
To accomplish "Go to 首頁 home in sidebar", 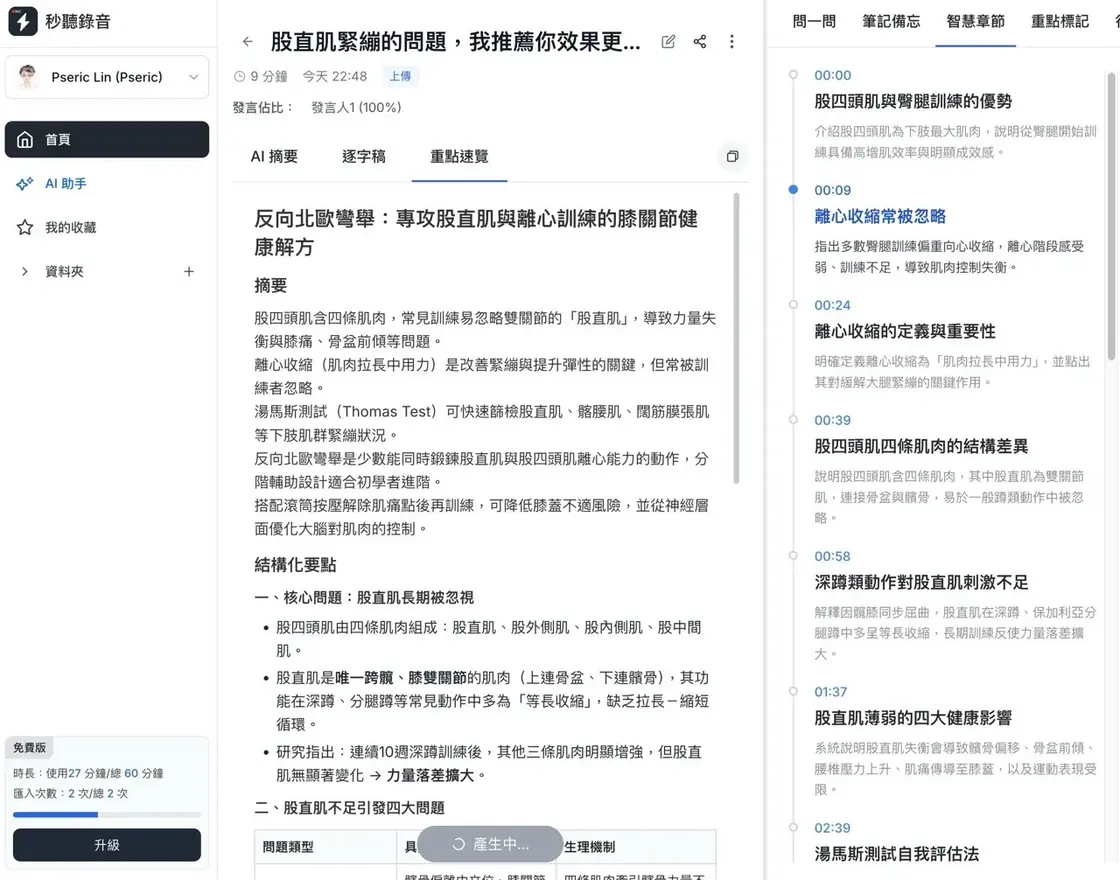I will click(107, 139).
